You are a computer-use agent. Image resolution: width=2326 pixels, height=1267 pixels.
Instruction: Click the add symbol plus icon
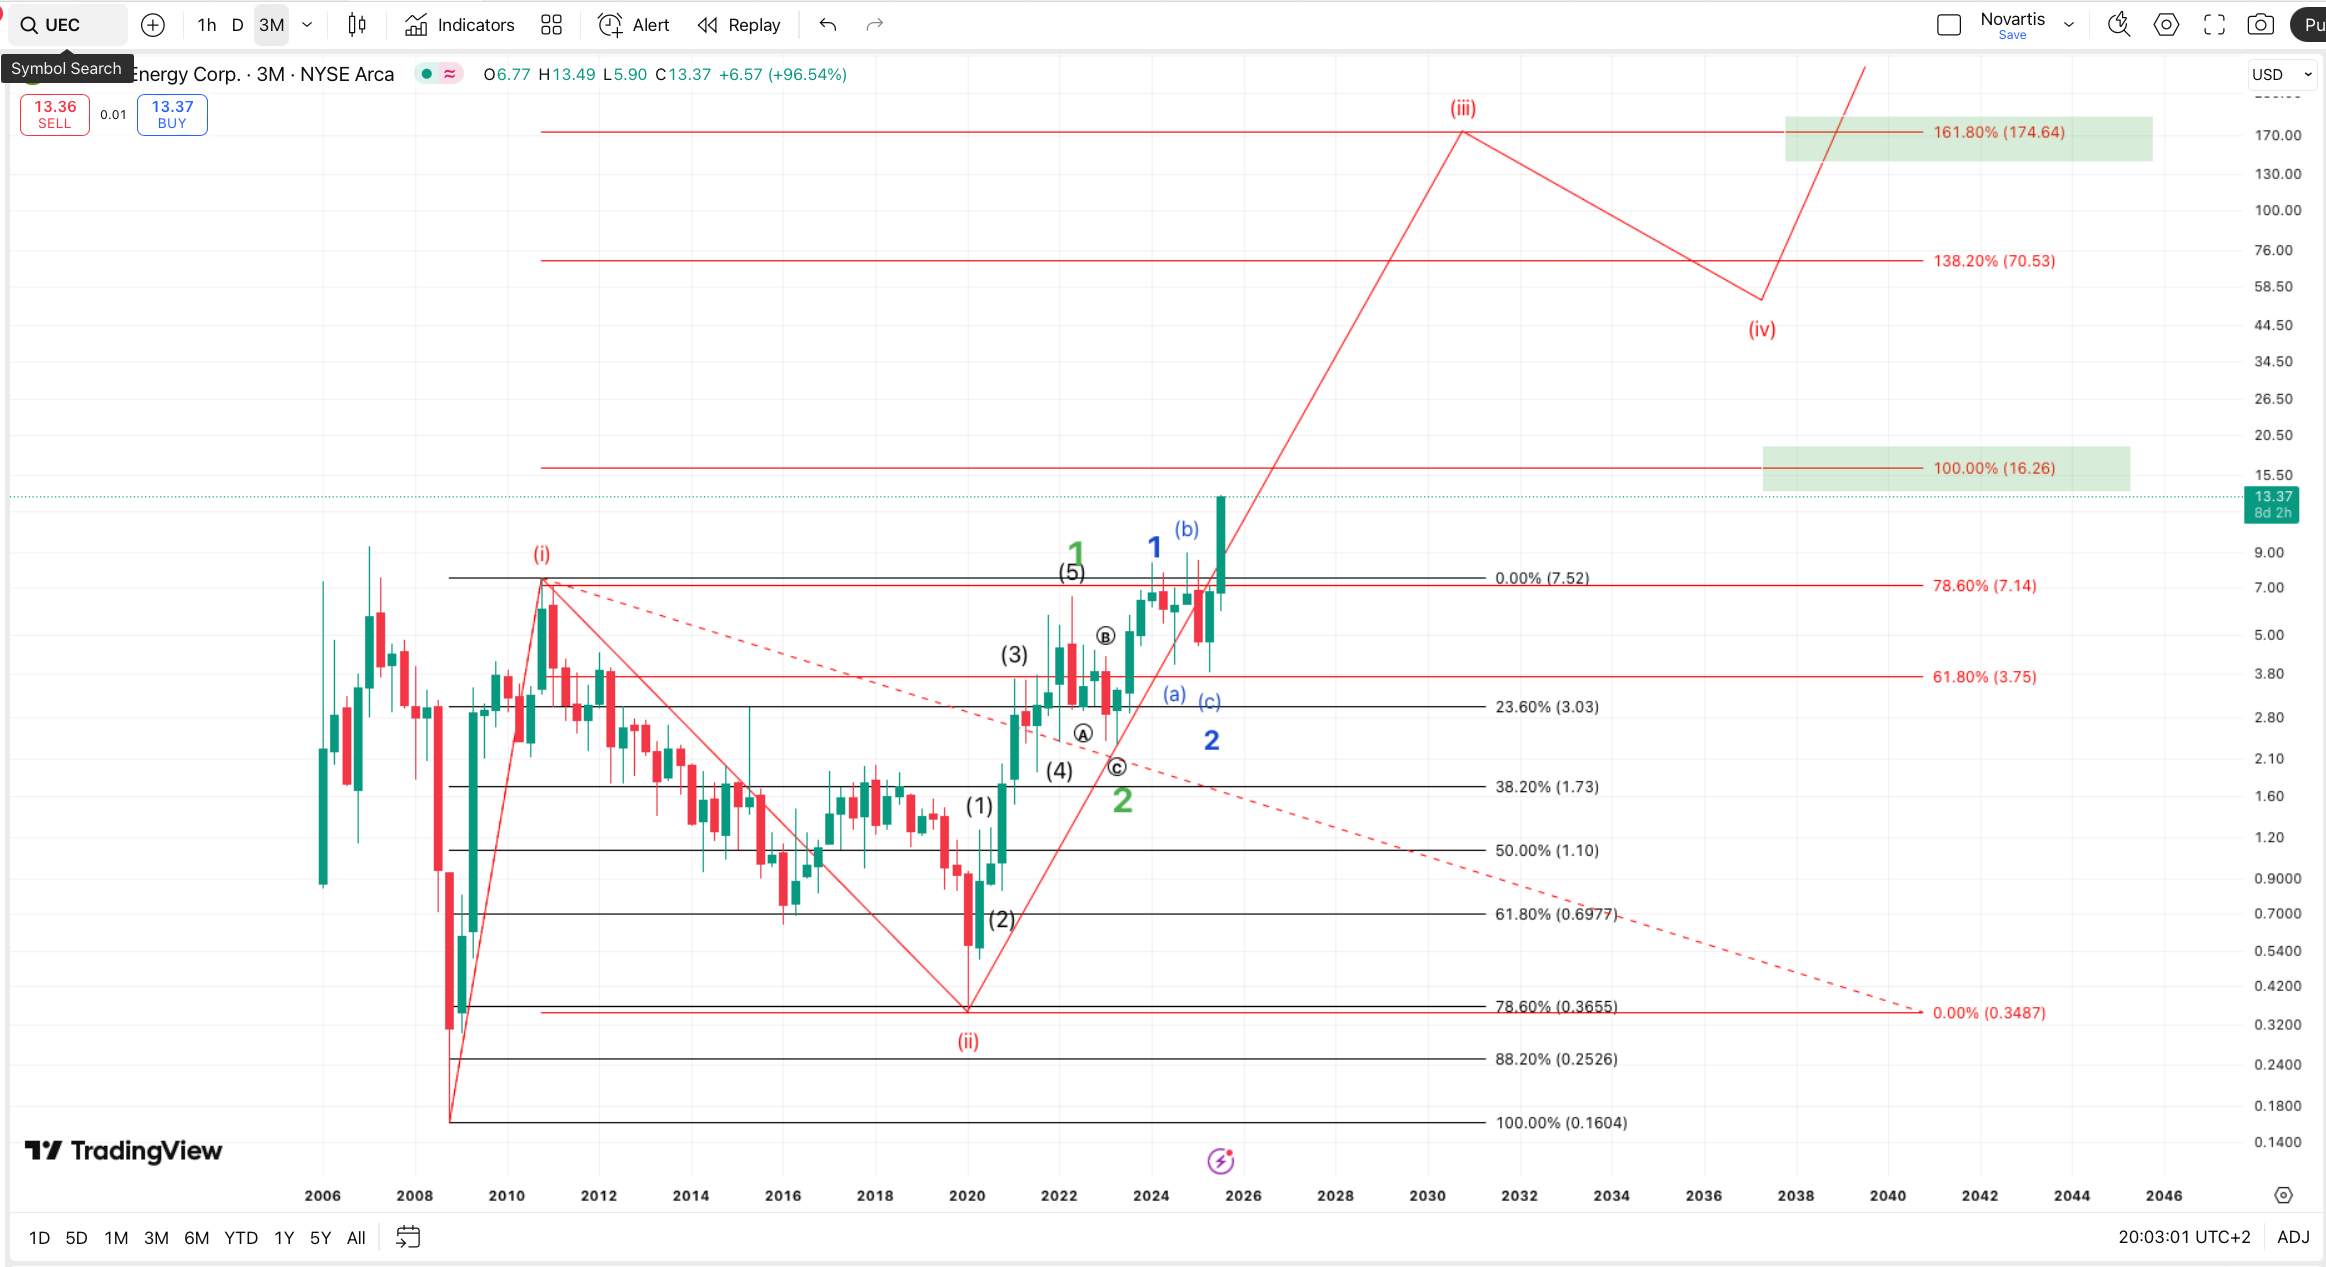point(153,25)
